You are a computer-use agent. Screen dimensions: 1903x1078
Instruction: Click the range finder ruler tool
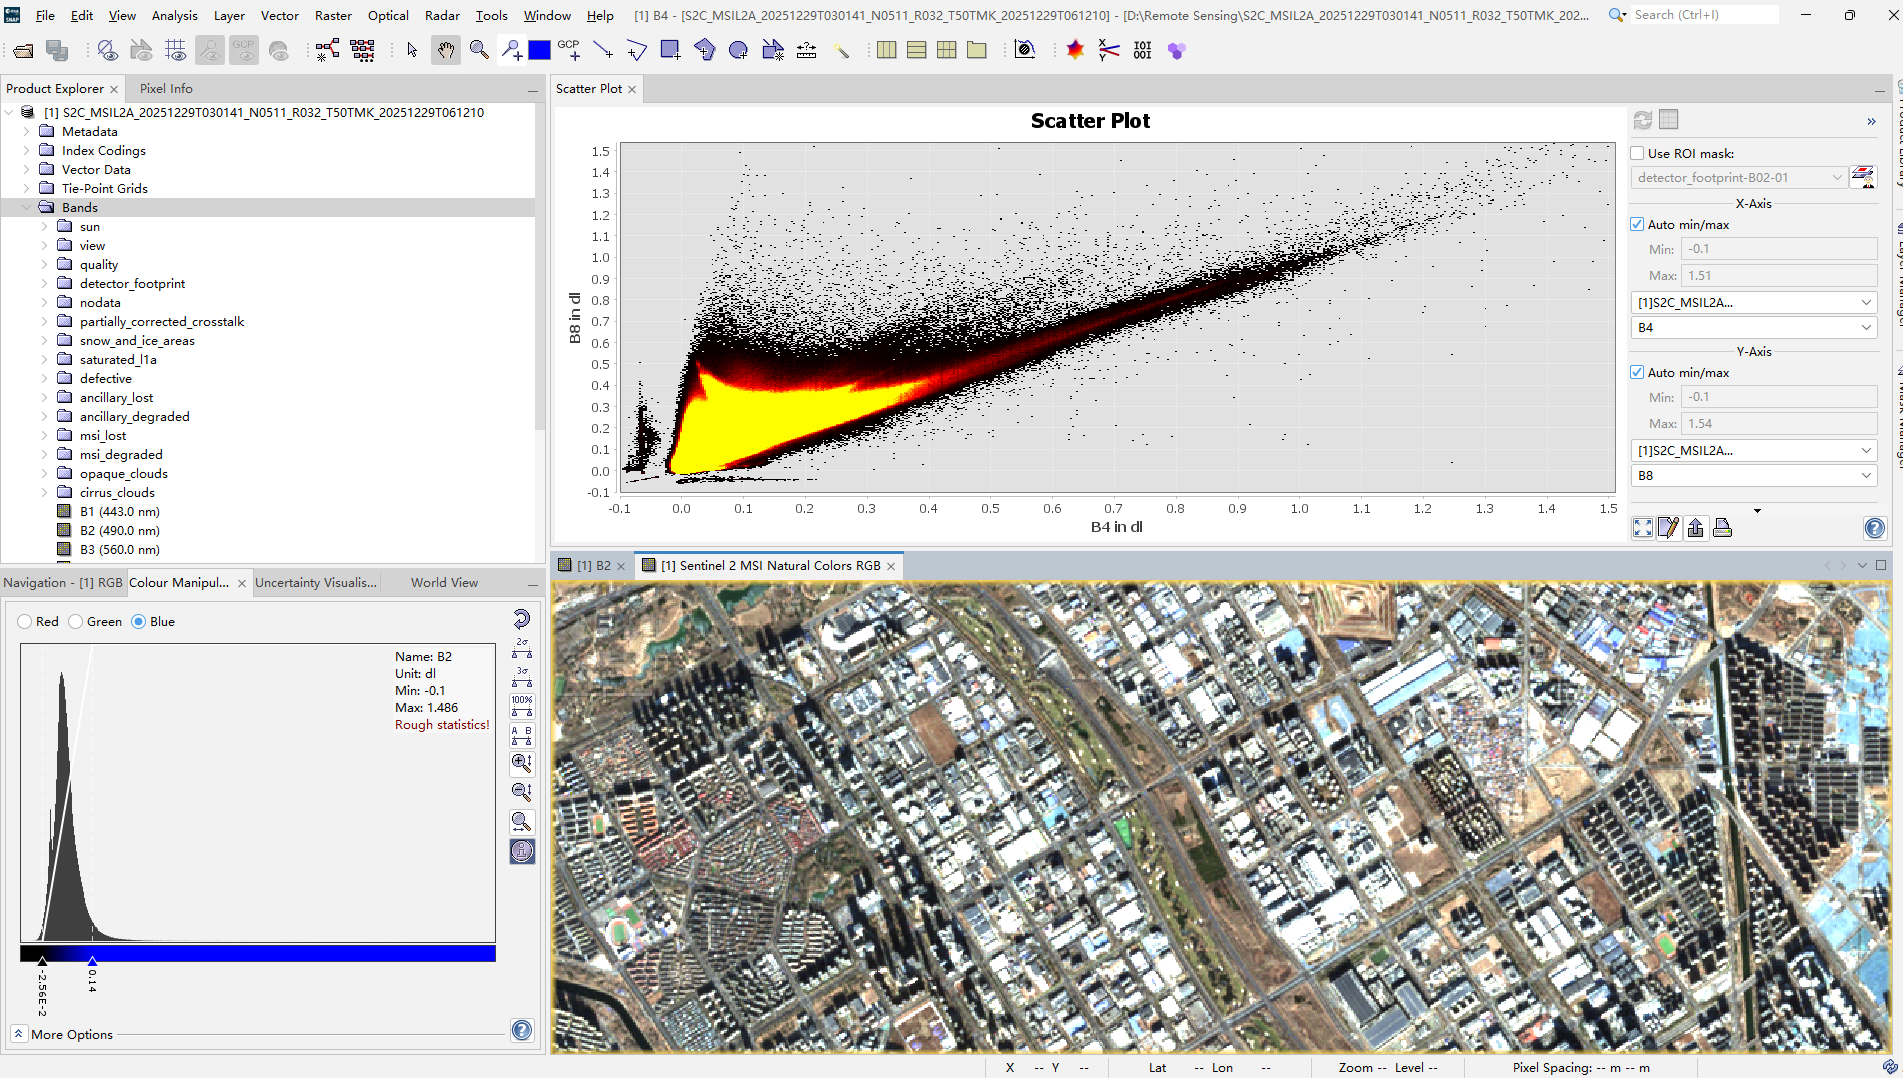click(806, 50)
